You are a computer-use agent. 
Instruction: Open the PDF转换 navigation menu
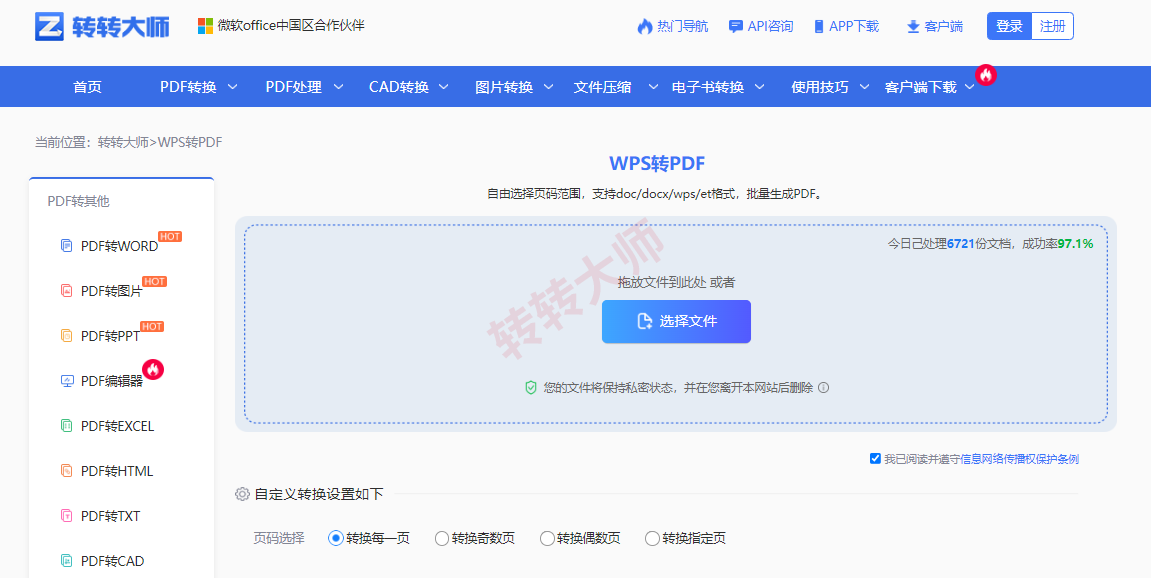pyautogui.click(x=189, y=87)
